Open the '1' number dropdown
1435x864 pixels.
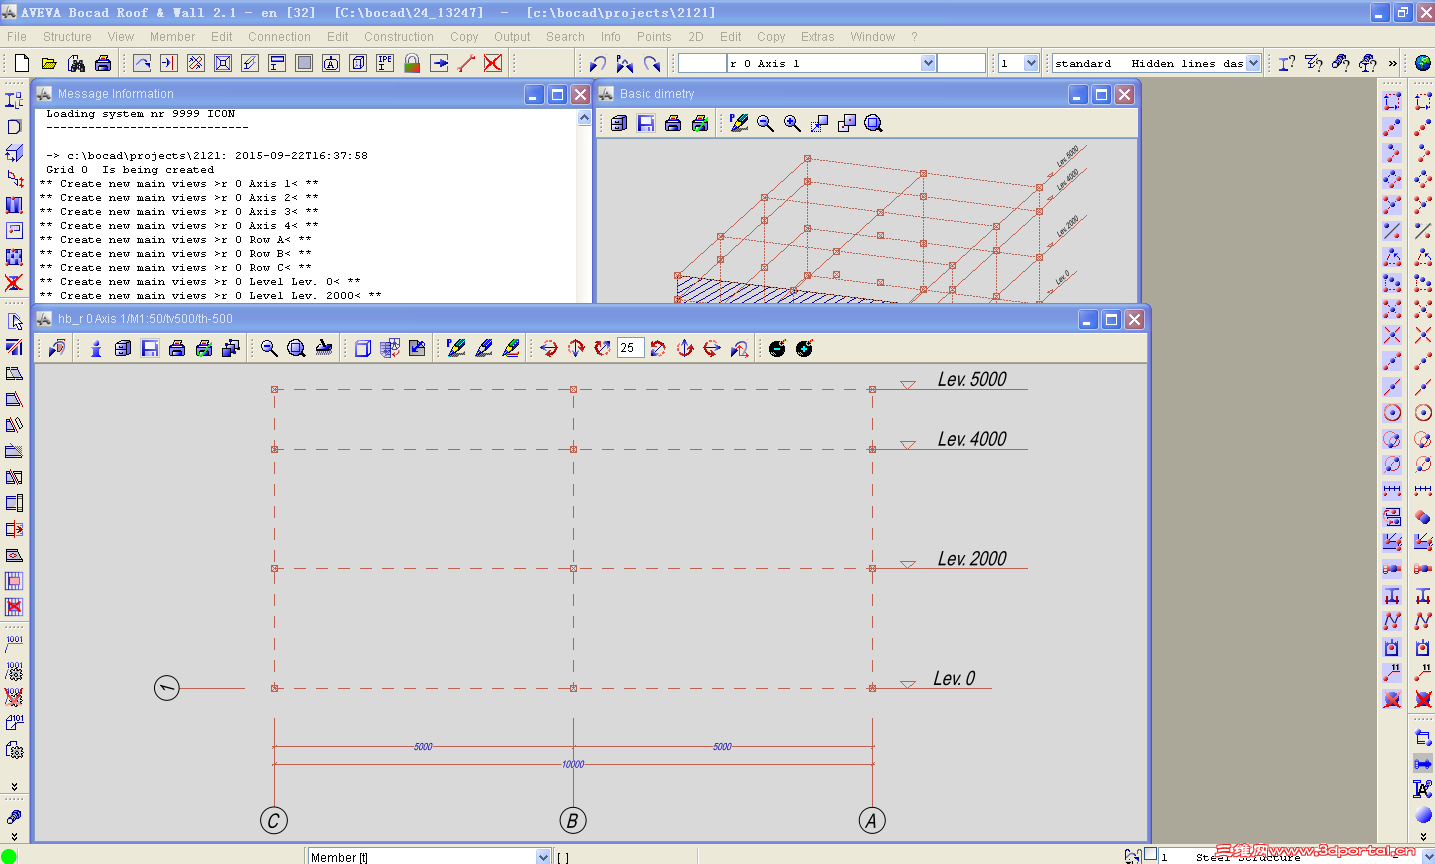pyautogui.click(x=1031, y=63)
